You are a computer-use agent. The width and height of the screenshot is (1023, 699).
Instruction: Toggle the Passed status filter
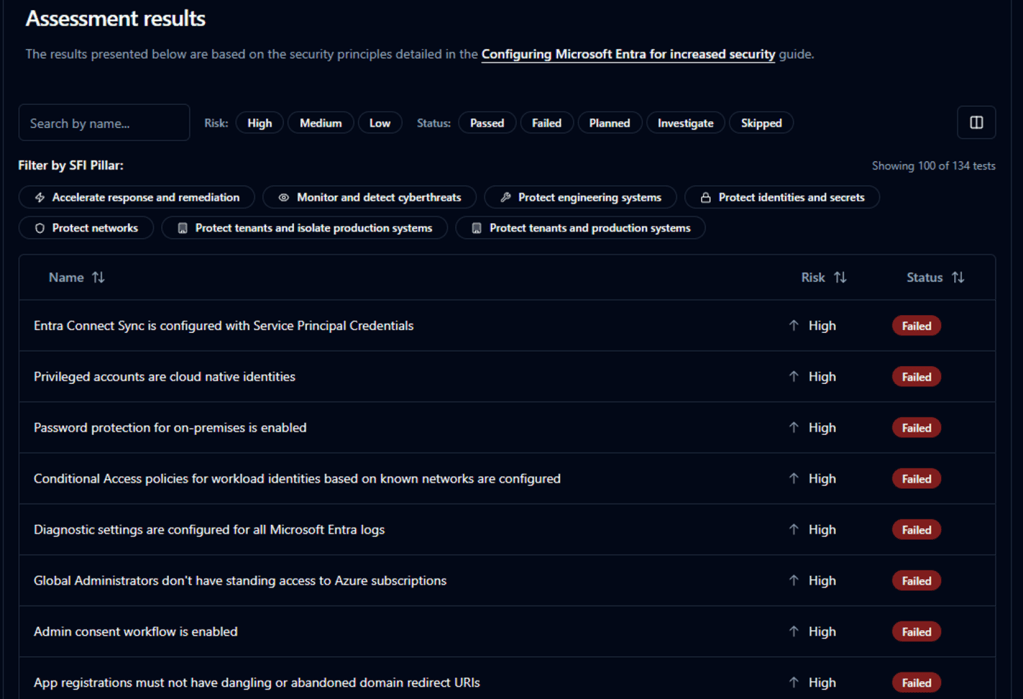coord(487,123)
